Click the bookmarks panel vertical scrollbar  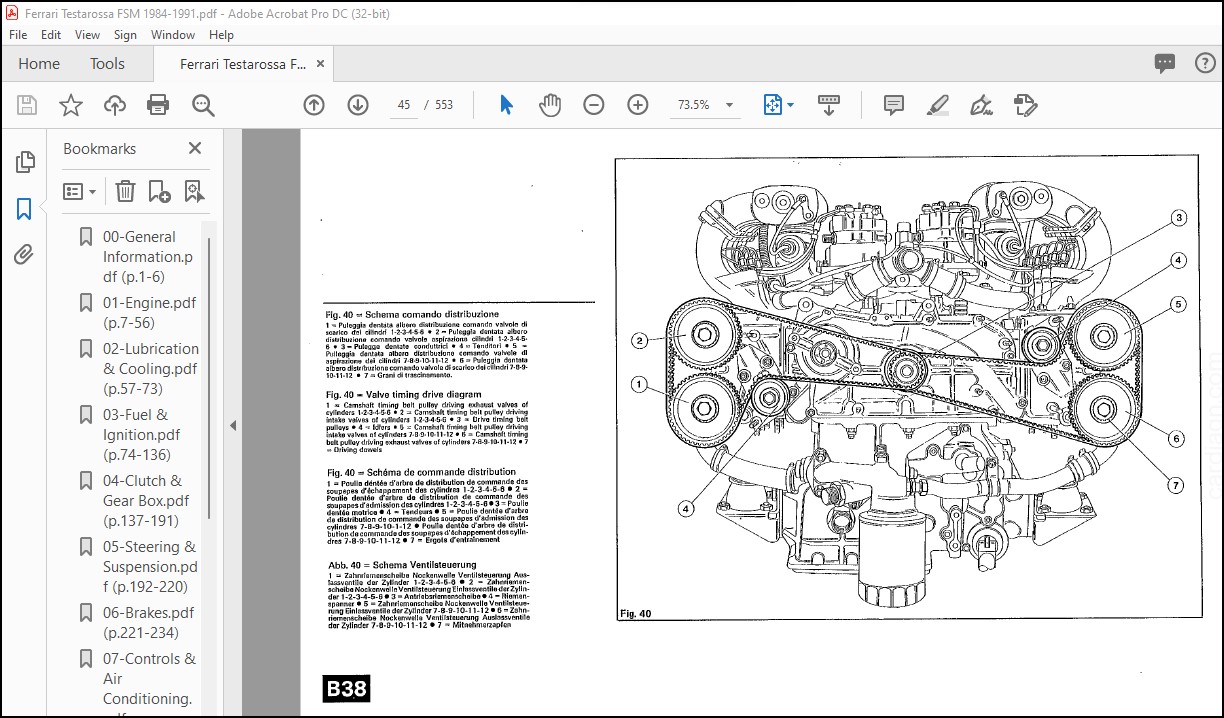click(x=210, y=378)
